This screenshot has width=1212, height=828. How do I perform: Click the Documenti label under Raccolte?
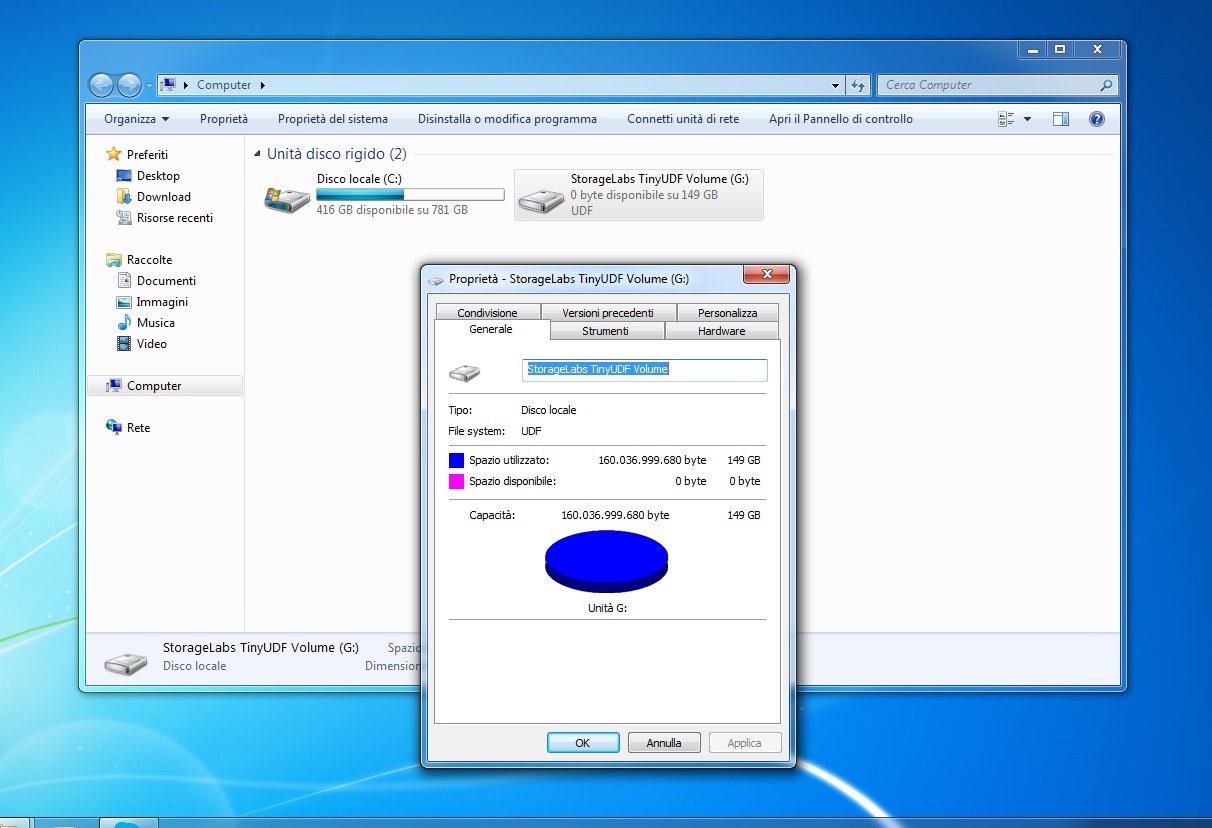[166, 281]
